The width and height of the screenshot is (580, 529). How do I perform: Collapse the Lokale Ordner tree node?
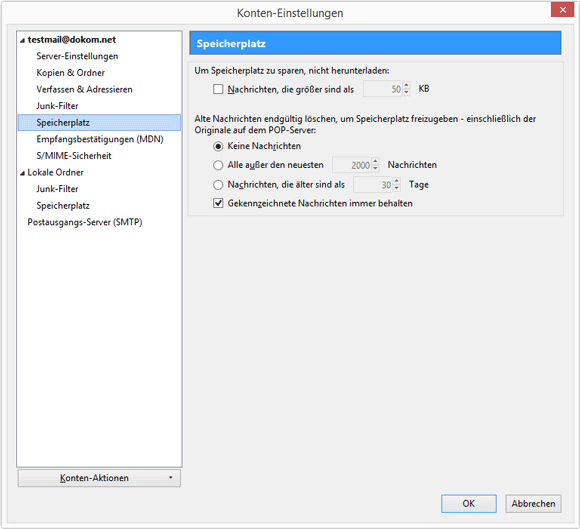pyautogui.click(x=23, y=173)
